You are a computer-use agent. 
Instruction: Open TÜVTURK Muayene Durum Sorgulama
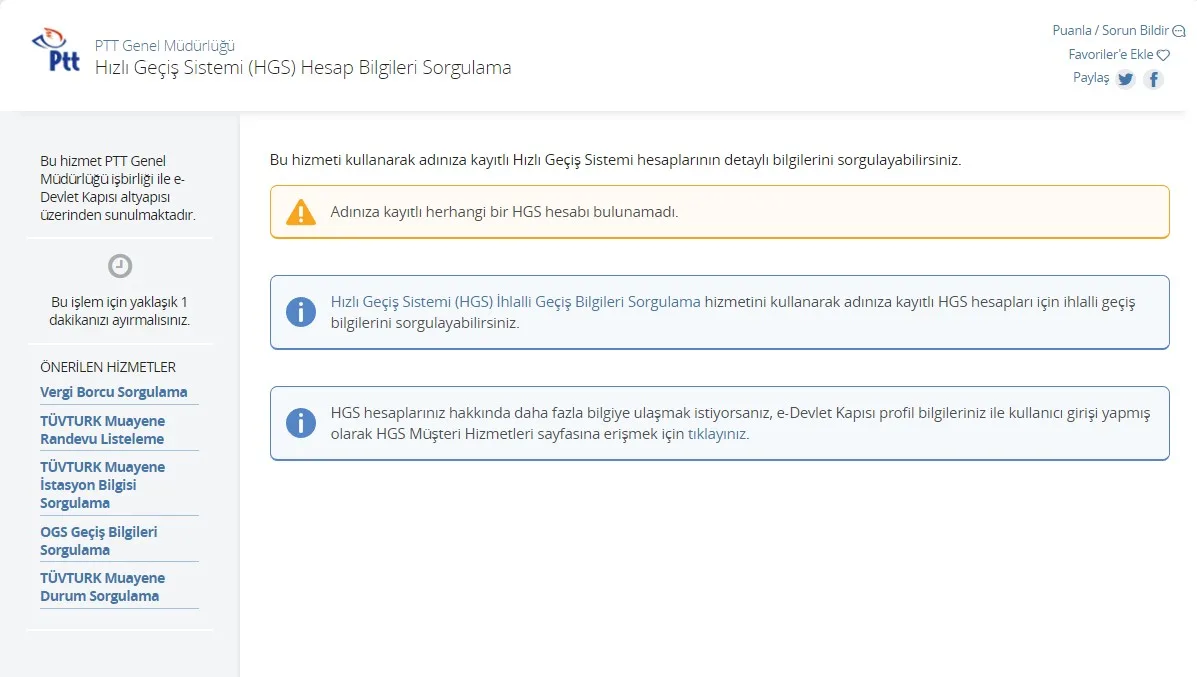coord(102,587)
